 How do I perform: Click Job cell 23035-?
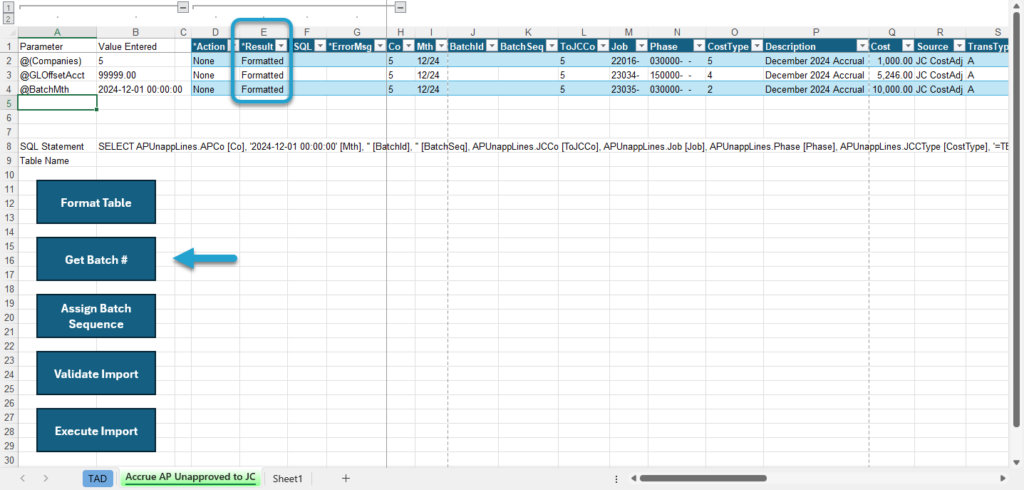tap(628, 90)
